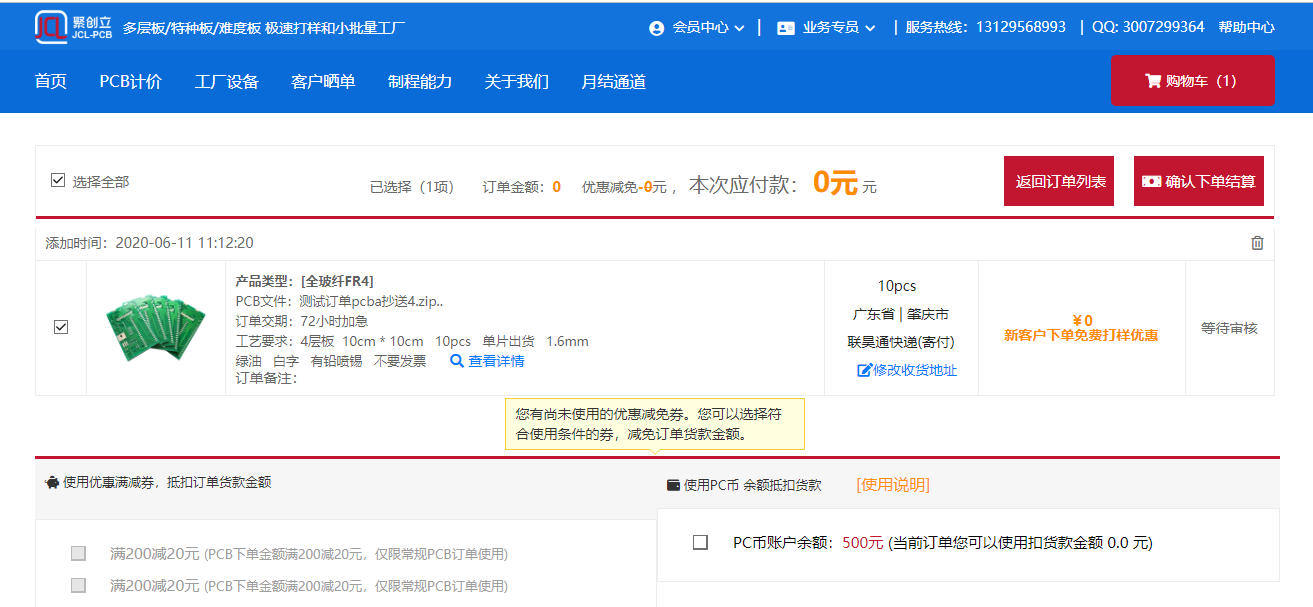The width and height of the screenshot is (1313, 607).
Task: Click the 返回订单列表 button
Action: 1058,181
